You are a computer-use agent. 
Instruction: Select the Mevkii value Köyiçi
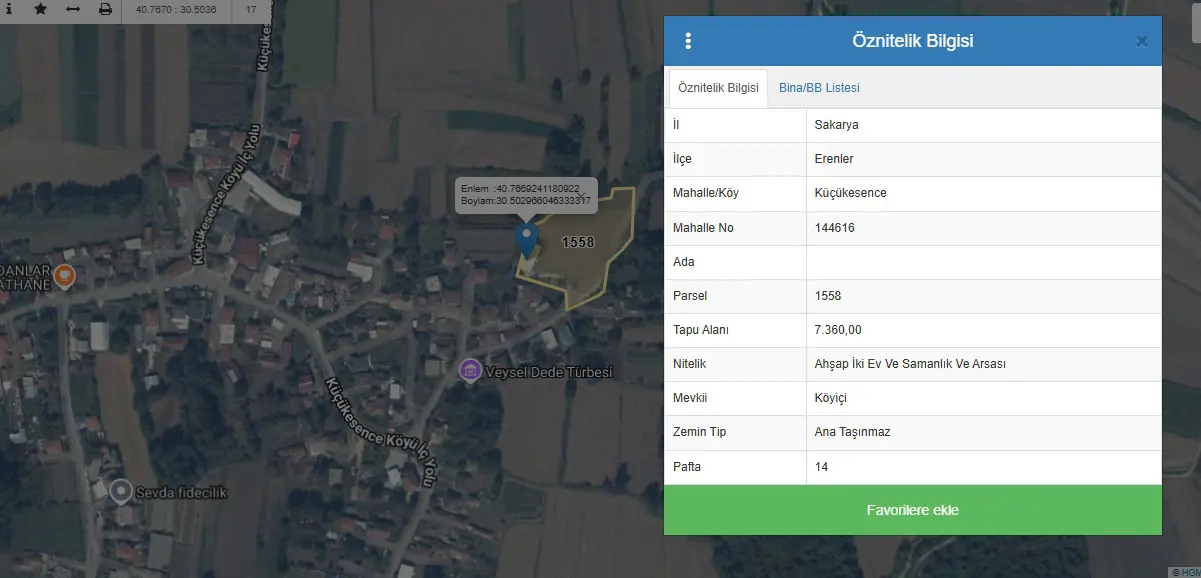point(831,398)
